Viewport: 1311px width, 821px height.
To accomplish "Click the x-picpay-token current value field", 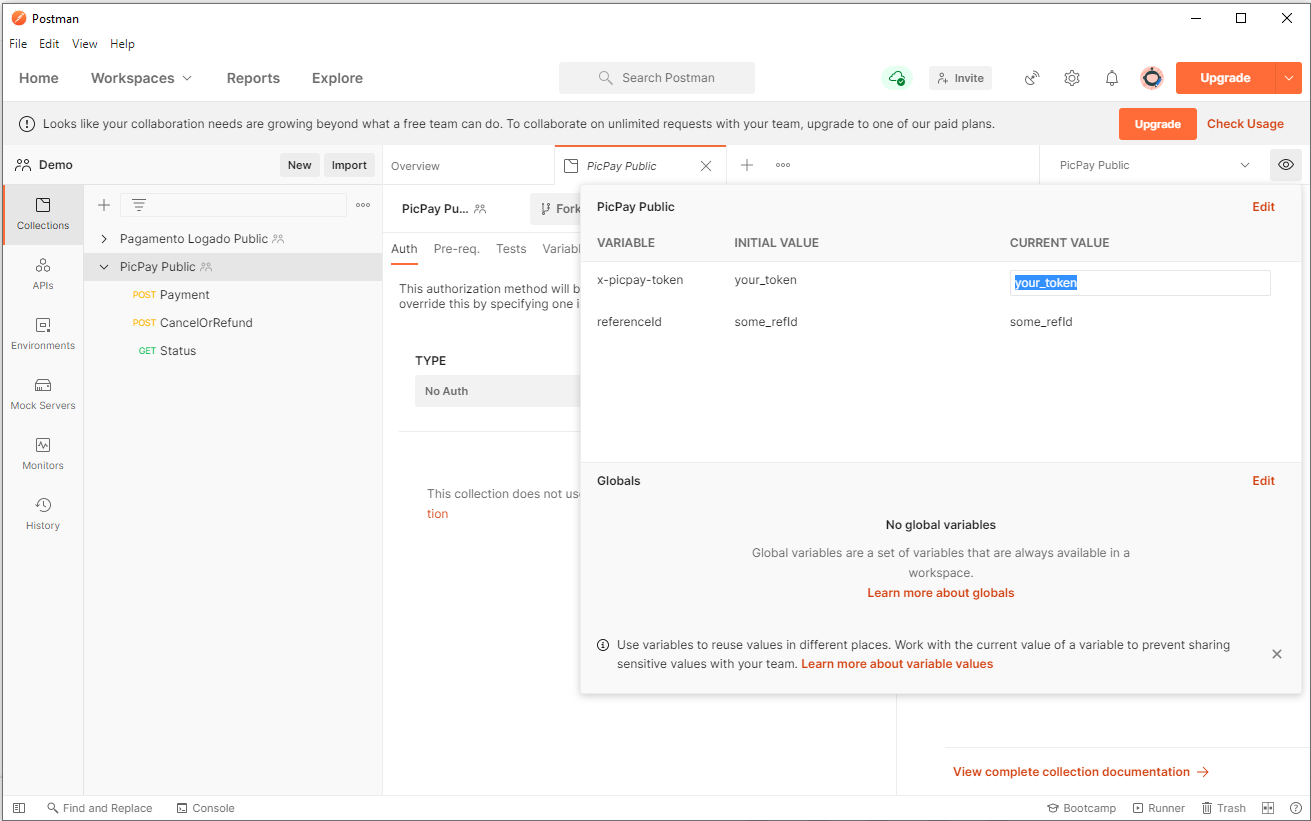I will click(1140, 283).
